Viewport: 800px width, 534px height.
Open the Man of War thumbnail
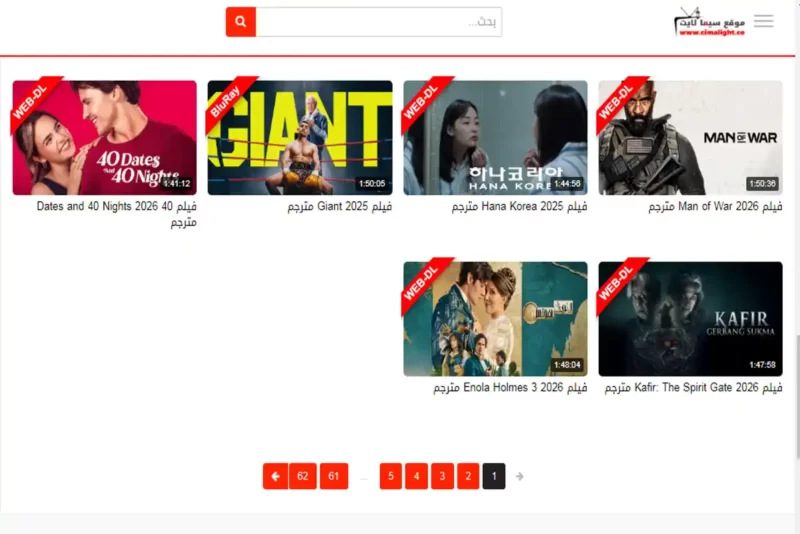pyautogui.click(x=690, y=138)
